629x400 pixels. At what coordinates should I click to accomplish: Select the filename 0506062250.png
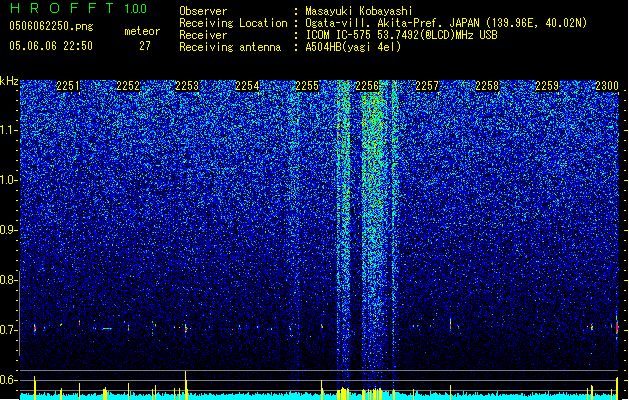[x=51, y=26]
